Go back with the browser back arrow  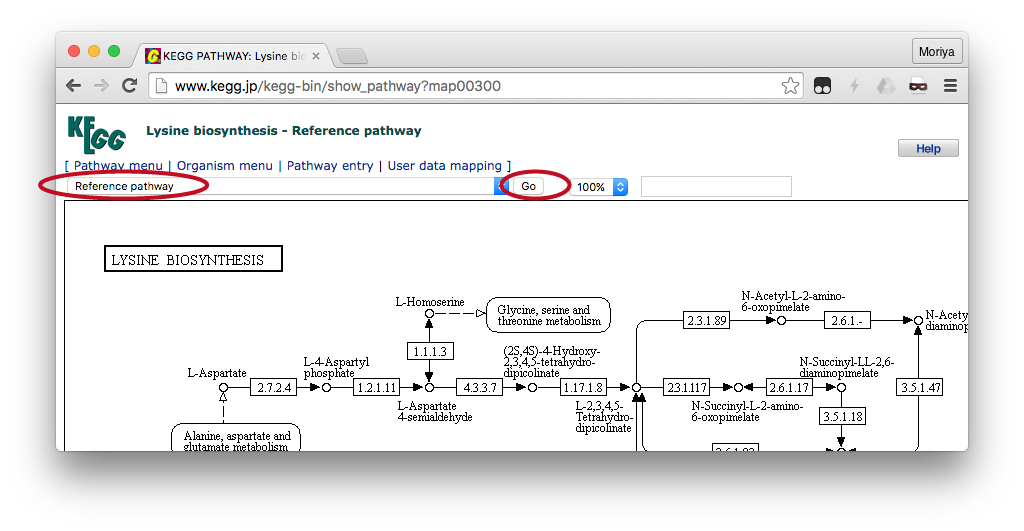[x=73, y=86]
